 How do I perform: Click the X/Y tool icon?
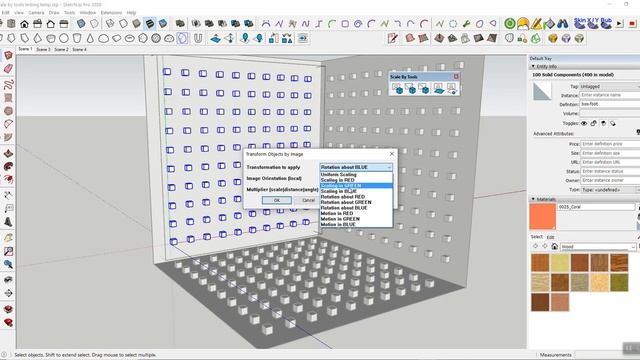(x=593, y=23)
